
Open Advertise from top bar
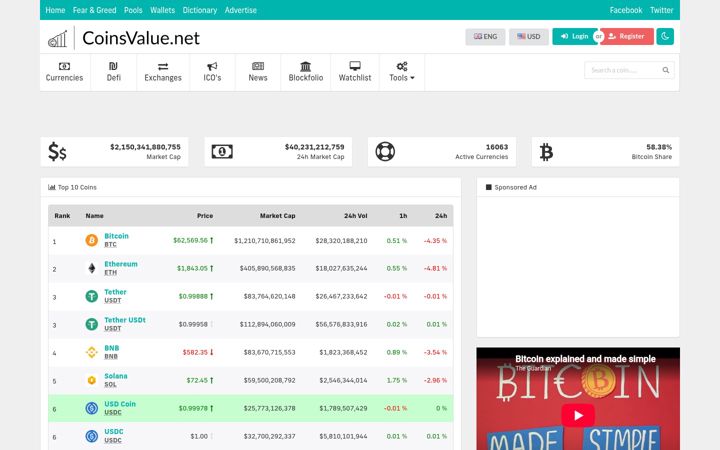(x=241, y=10)
